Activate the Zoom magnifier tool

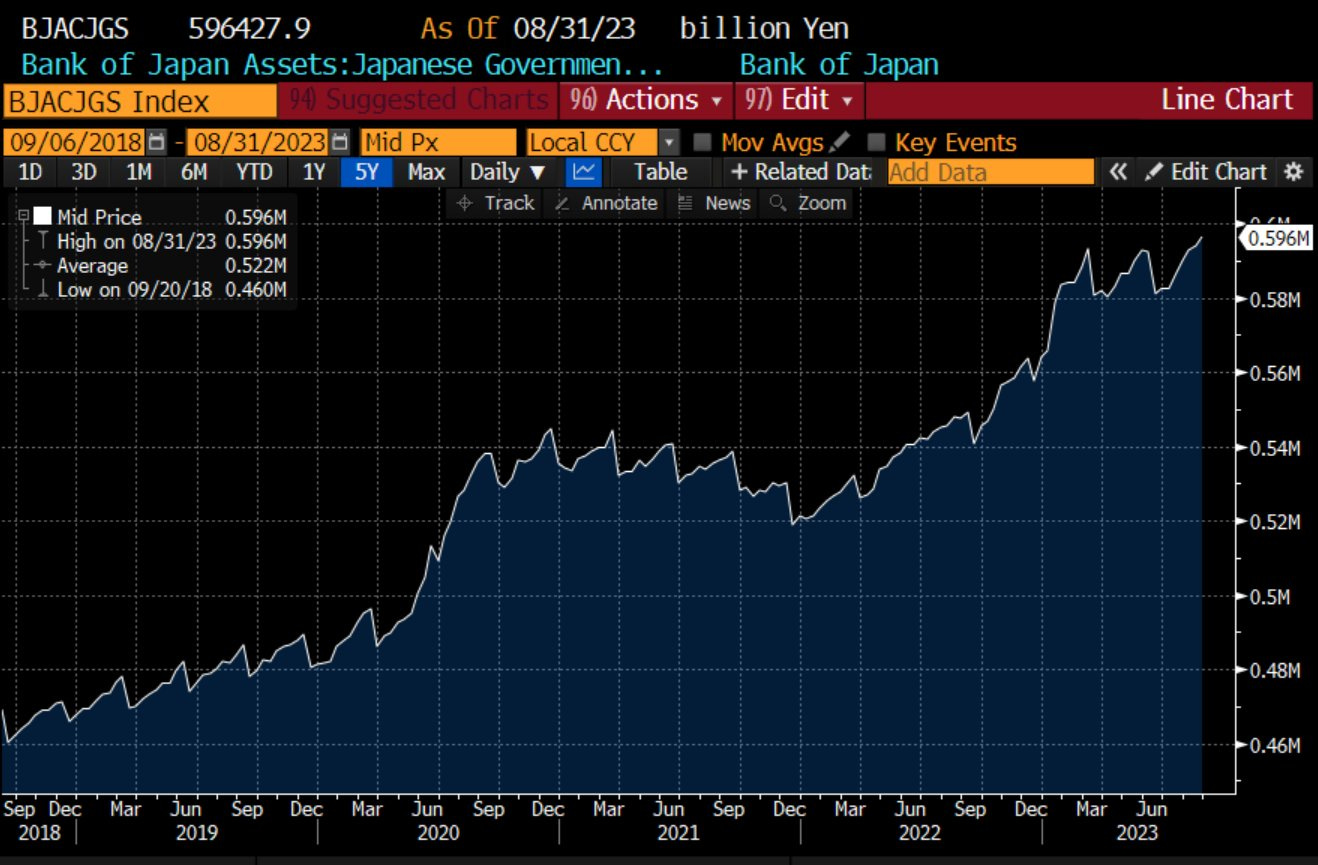(x=808, y=203)
